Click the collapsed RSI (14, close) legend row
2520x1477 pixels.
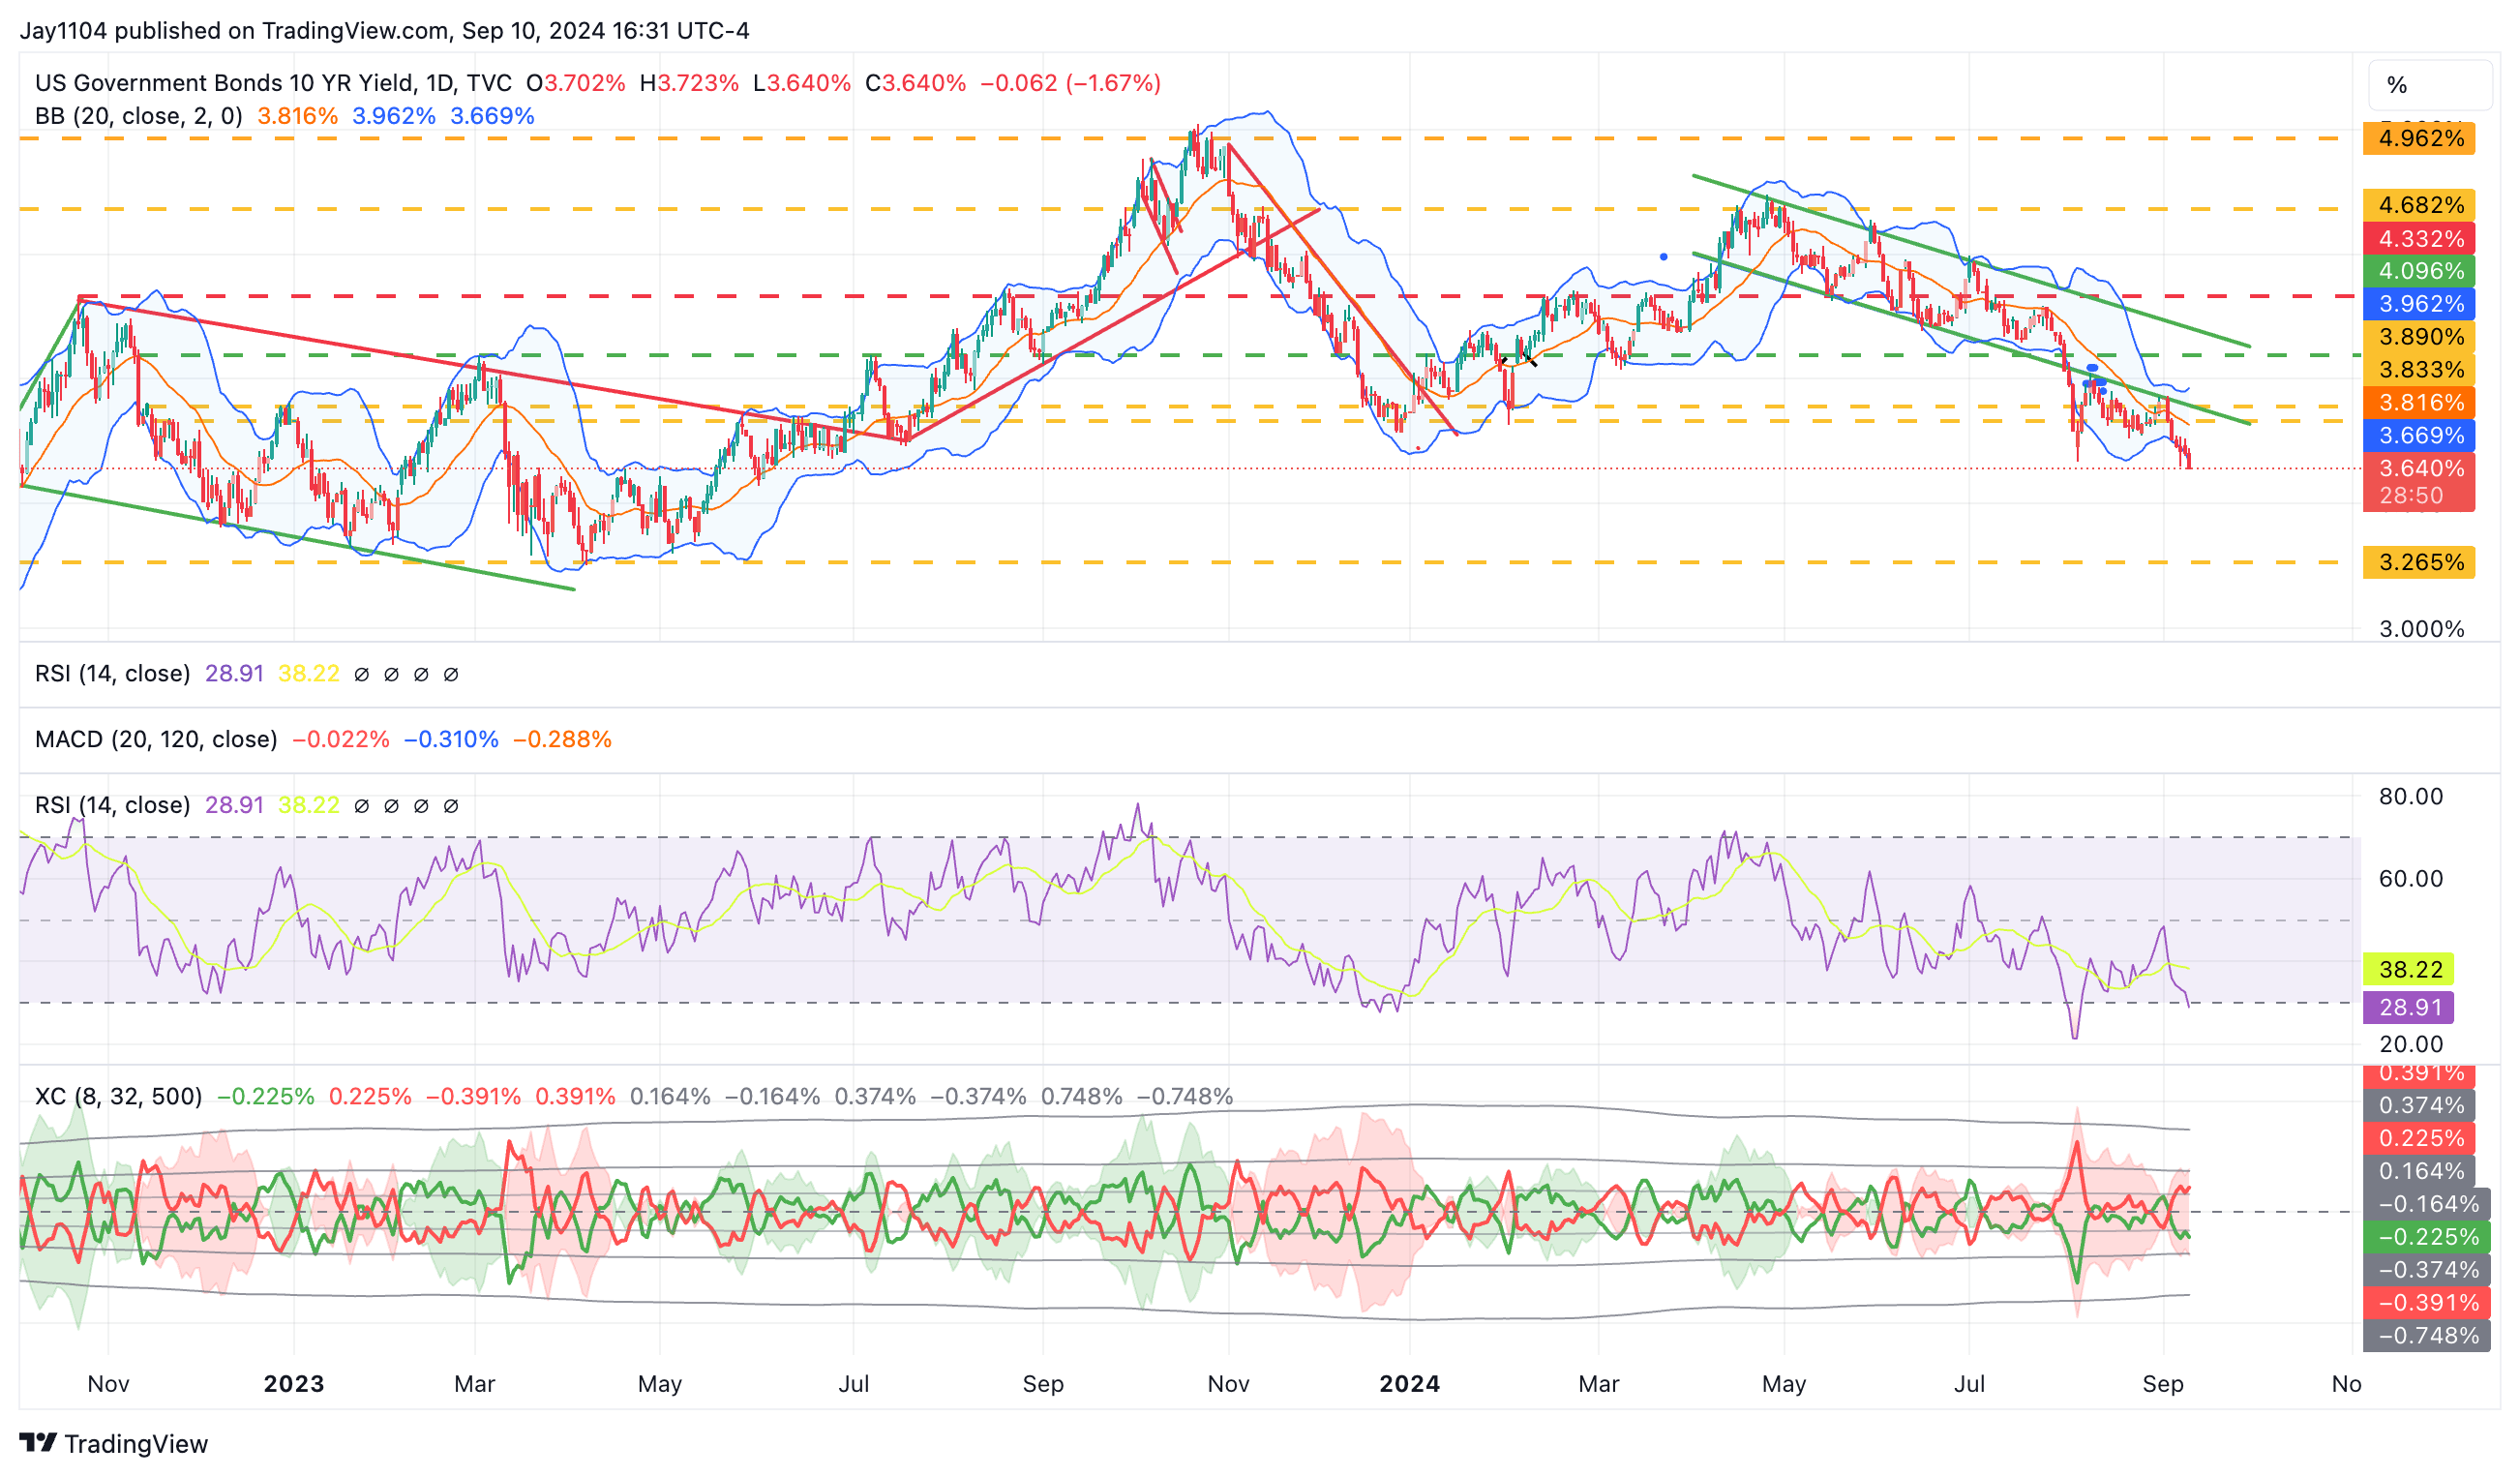[x=112, y=674]
